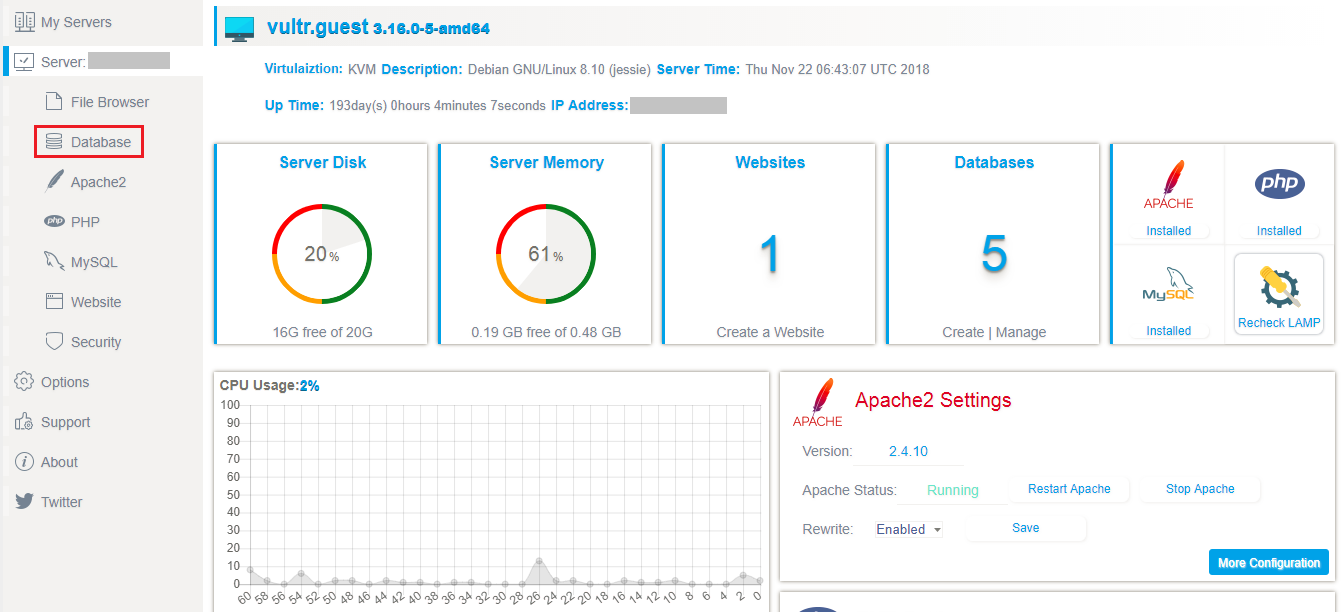Open the Apache2 sidebar menu item
This screenshot has width=1341, height=612.
coord(98,182)
